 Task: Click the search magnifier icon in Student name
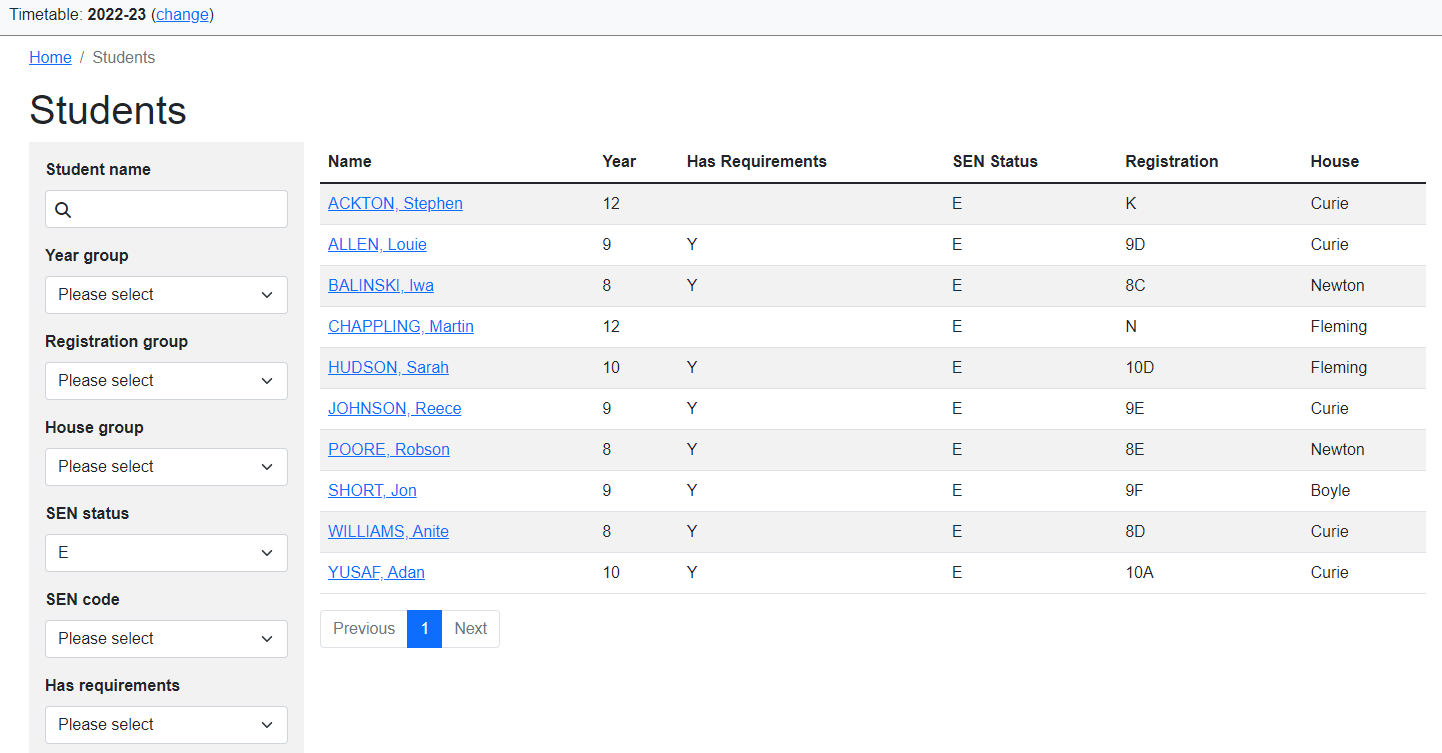pyautogui.click(x=63, y=210)
